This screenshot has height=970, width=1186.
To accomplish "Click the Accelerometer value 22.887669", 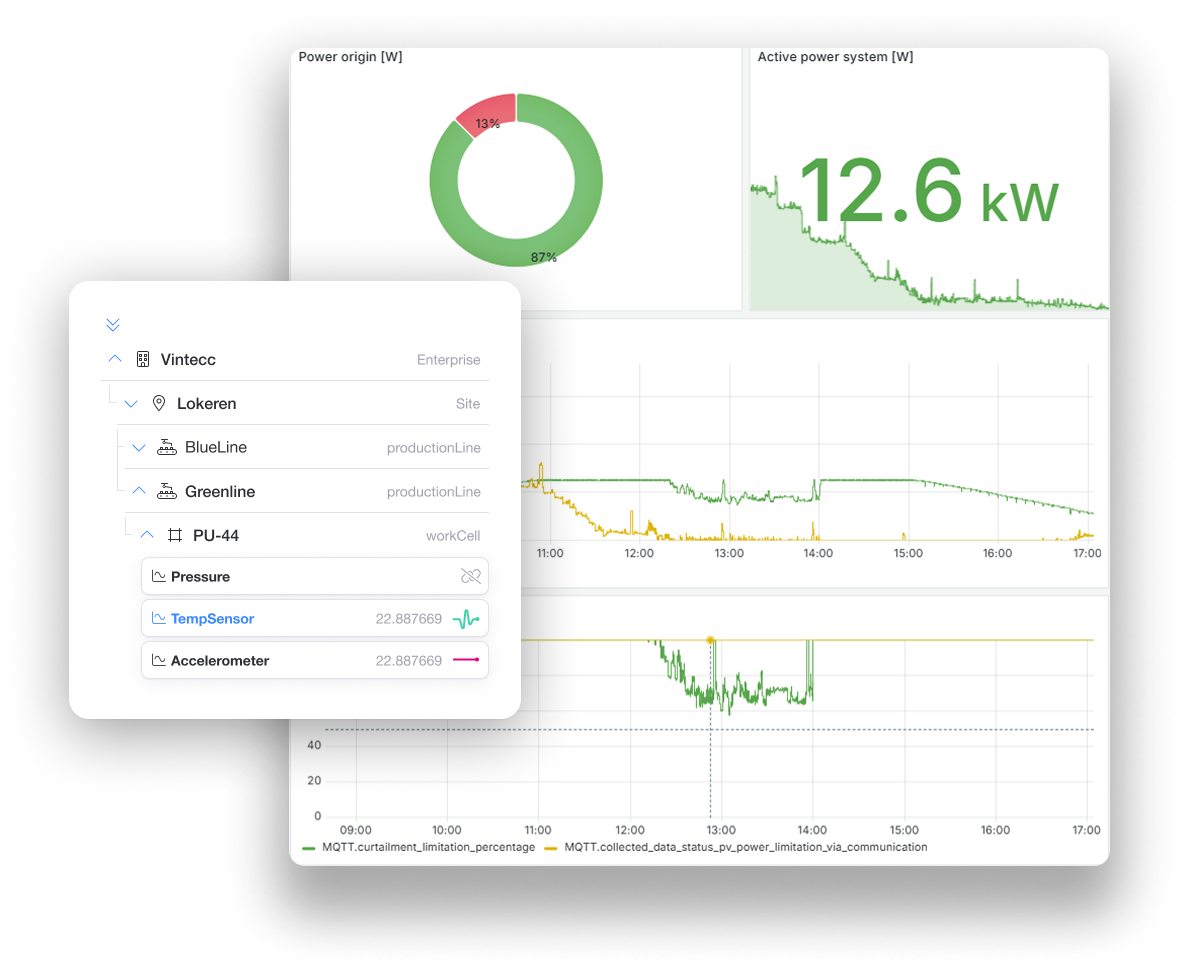I will tap(408, 661).
